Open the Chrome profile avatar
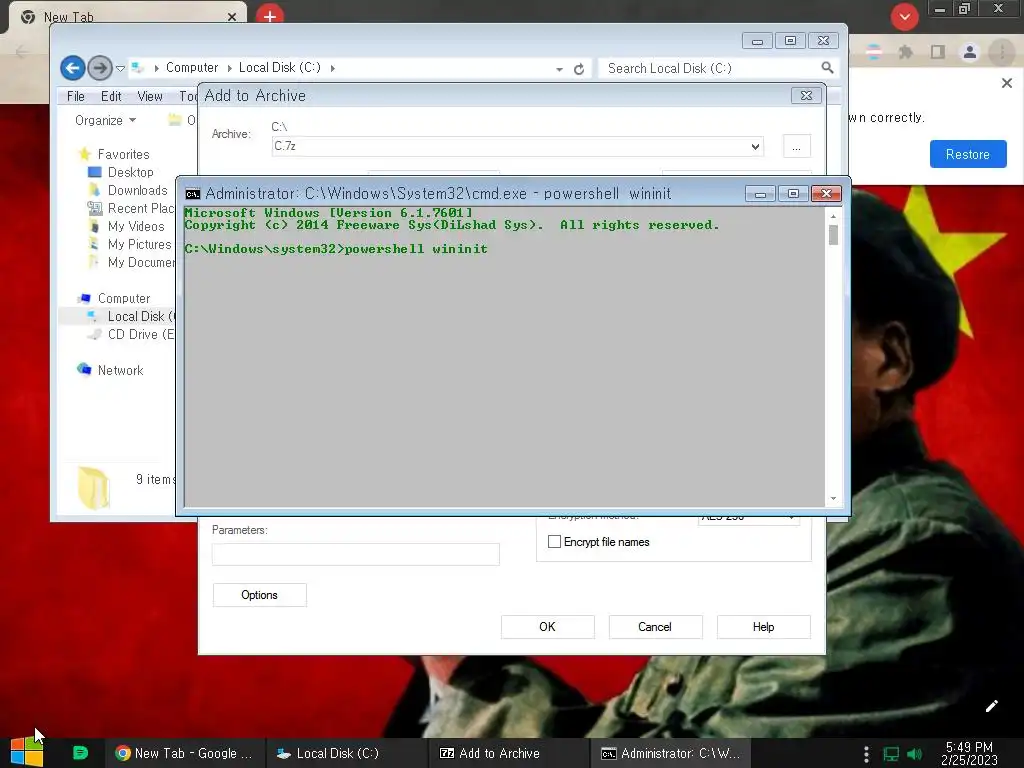Screen dimensions: 1024x768 970,52
